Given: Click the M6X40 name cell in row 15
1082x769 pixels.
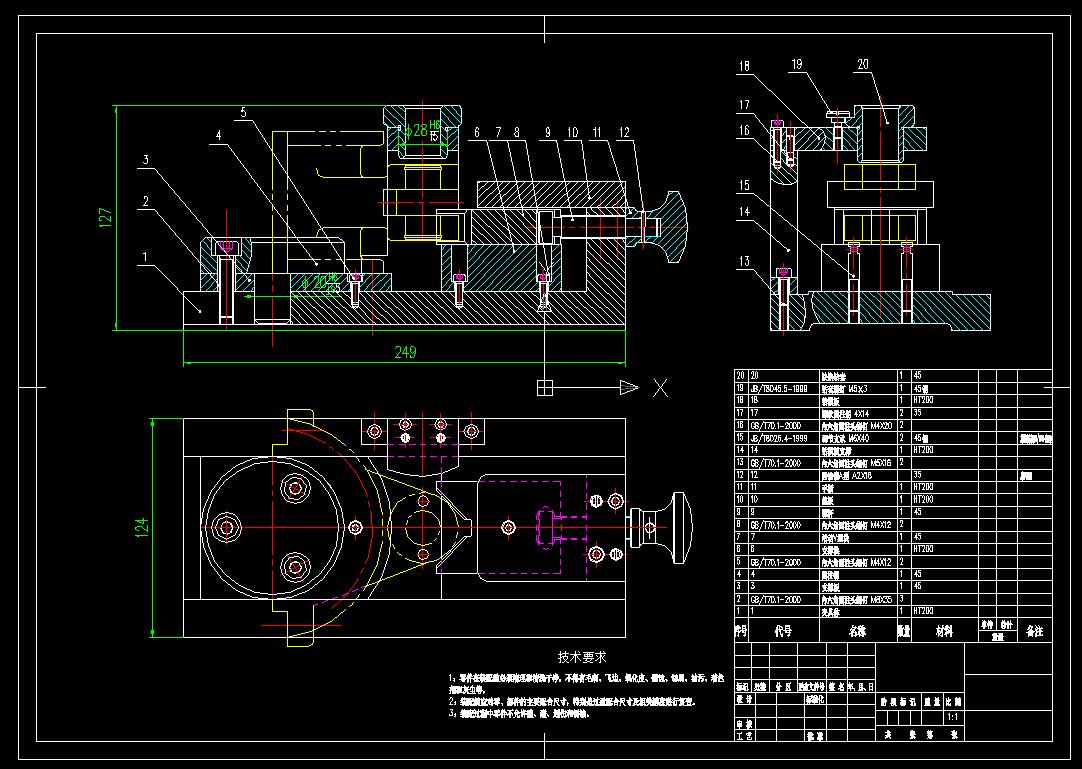Looking at the screenshot, I should click(x=858, y=438).
